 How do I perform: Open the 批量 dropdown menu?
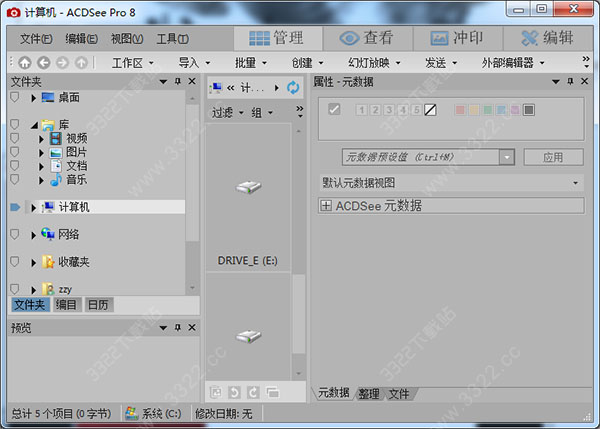tap(251, 63)
